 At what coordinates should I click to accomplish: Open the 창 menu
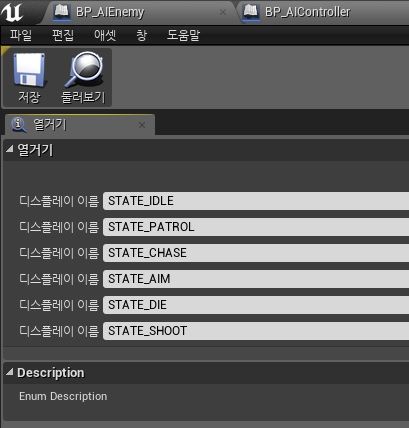(141, 35)
